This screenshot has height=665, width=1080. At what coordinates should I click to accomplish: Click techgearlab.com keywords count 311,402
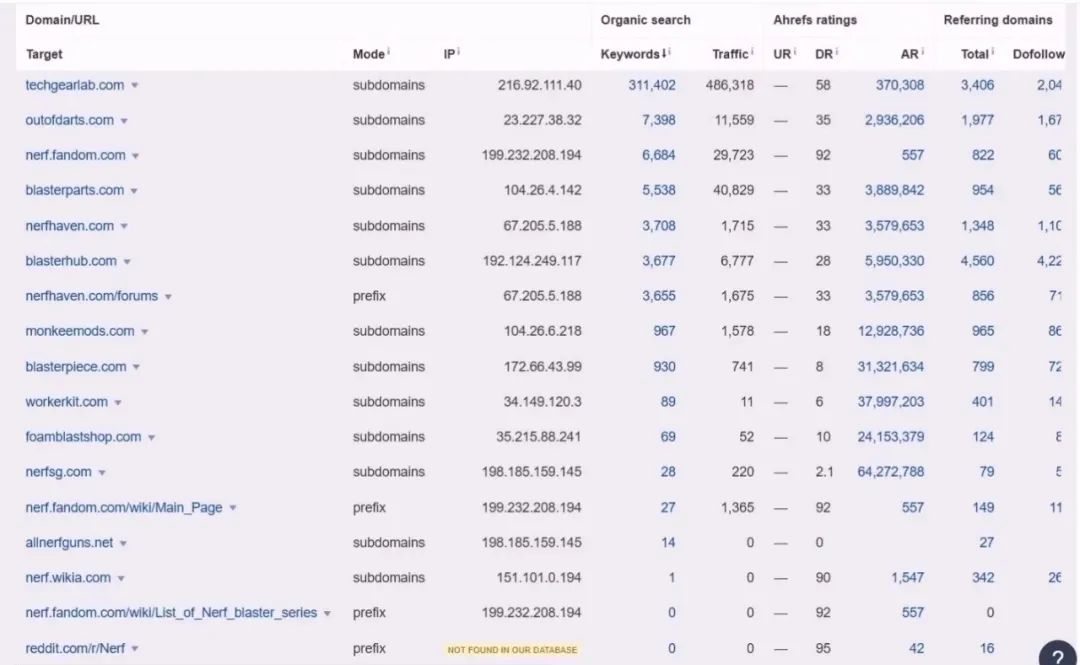(x=651, y=85)
